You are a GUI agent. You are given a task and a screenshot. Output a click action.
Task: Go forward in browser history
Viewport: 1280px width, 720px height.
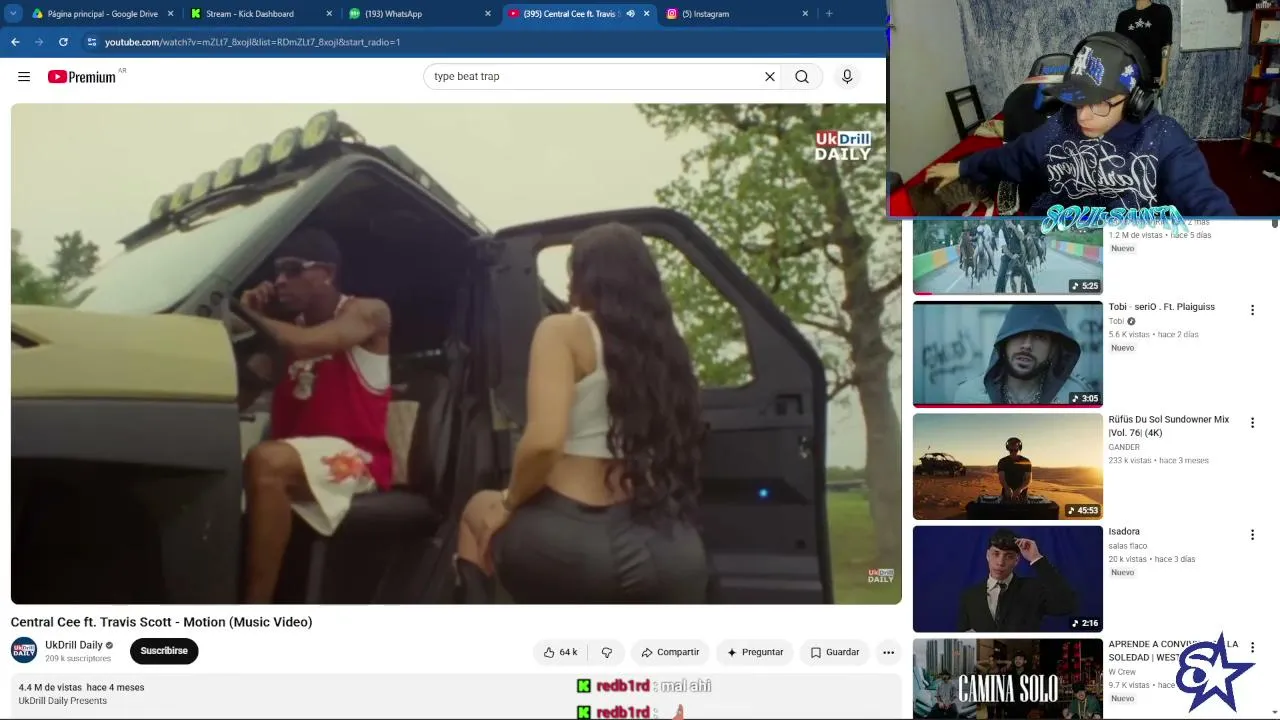(39, 42)
